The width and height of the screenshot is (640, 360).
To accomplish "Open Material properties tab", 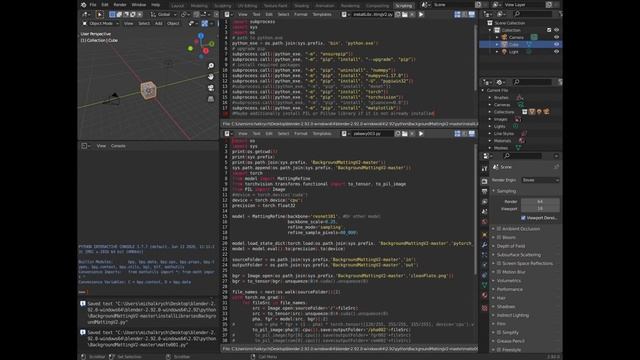I will click(x=484, y=296).
